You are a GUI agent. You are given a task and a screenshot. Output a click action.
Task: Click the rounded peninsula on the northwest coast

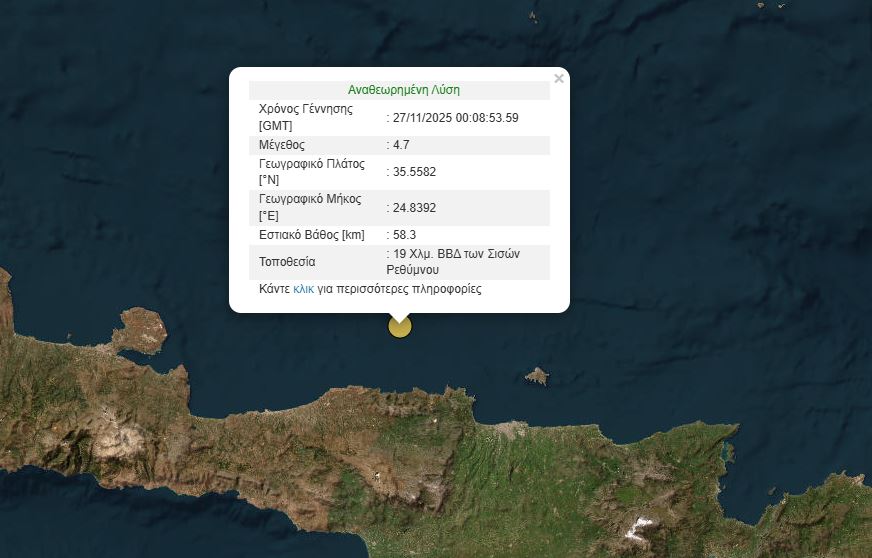140,330
